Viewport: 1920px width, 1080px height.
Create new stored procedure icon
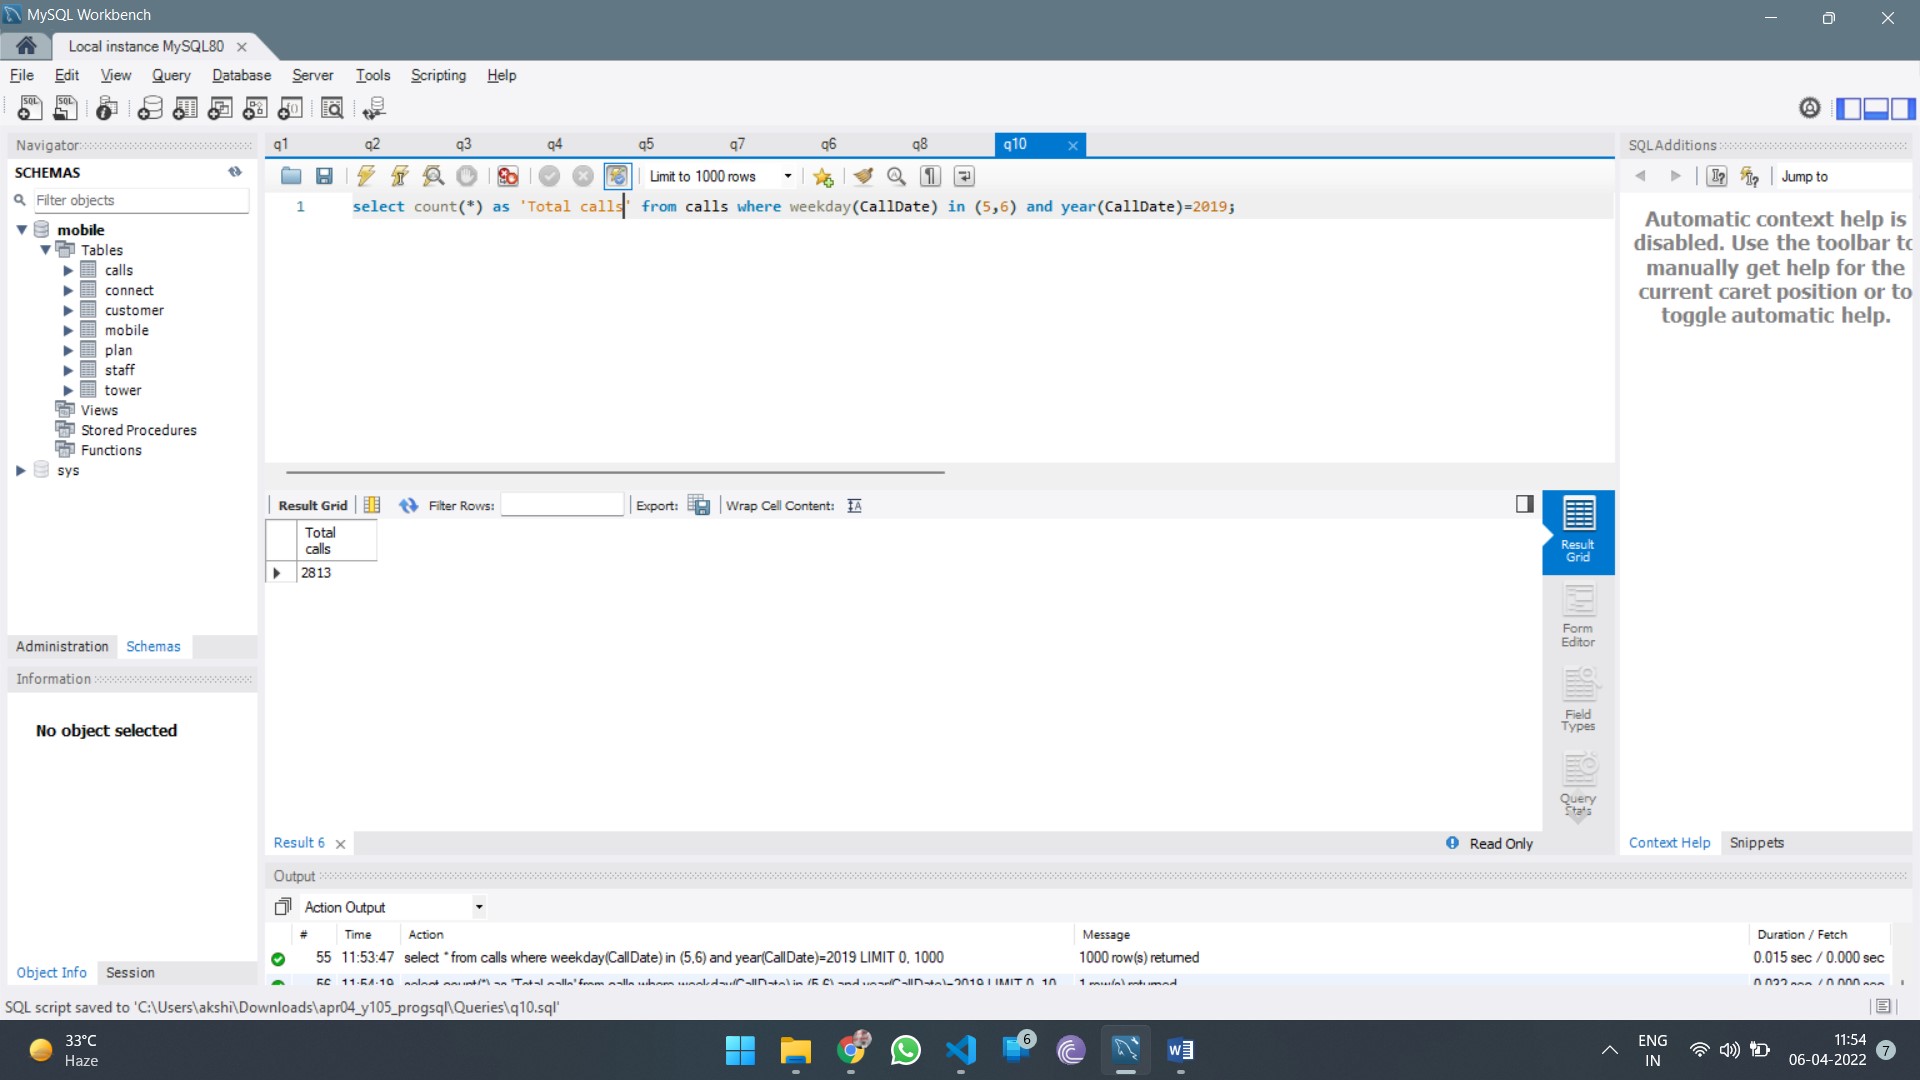click(255, 108)
